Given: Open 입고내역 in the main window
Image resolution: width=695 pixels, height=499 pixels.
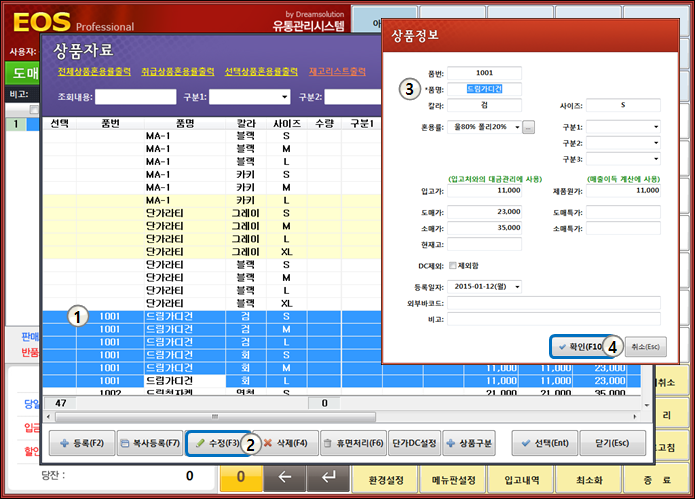Looking at the screenshot, I should [522, 480].
